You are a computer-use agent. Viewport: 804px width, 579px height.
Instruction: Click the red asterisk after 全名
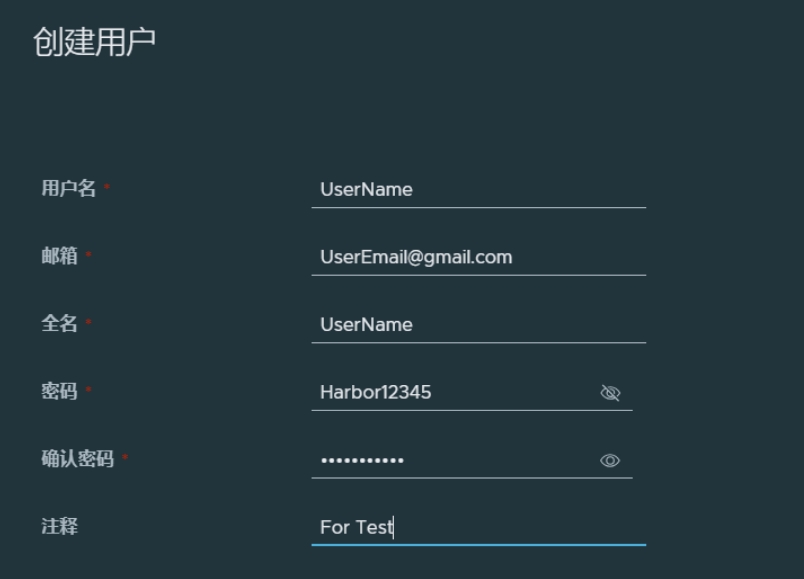point(88,321)
